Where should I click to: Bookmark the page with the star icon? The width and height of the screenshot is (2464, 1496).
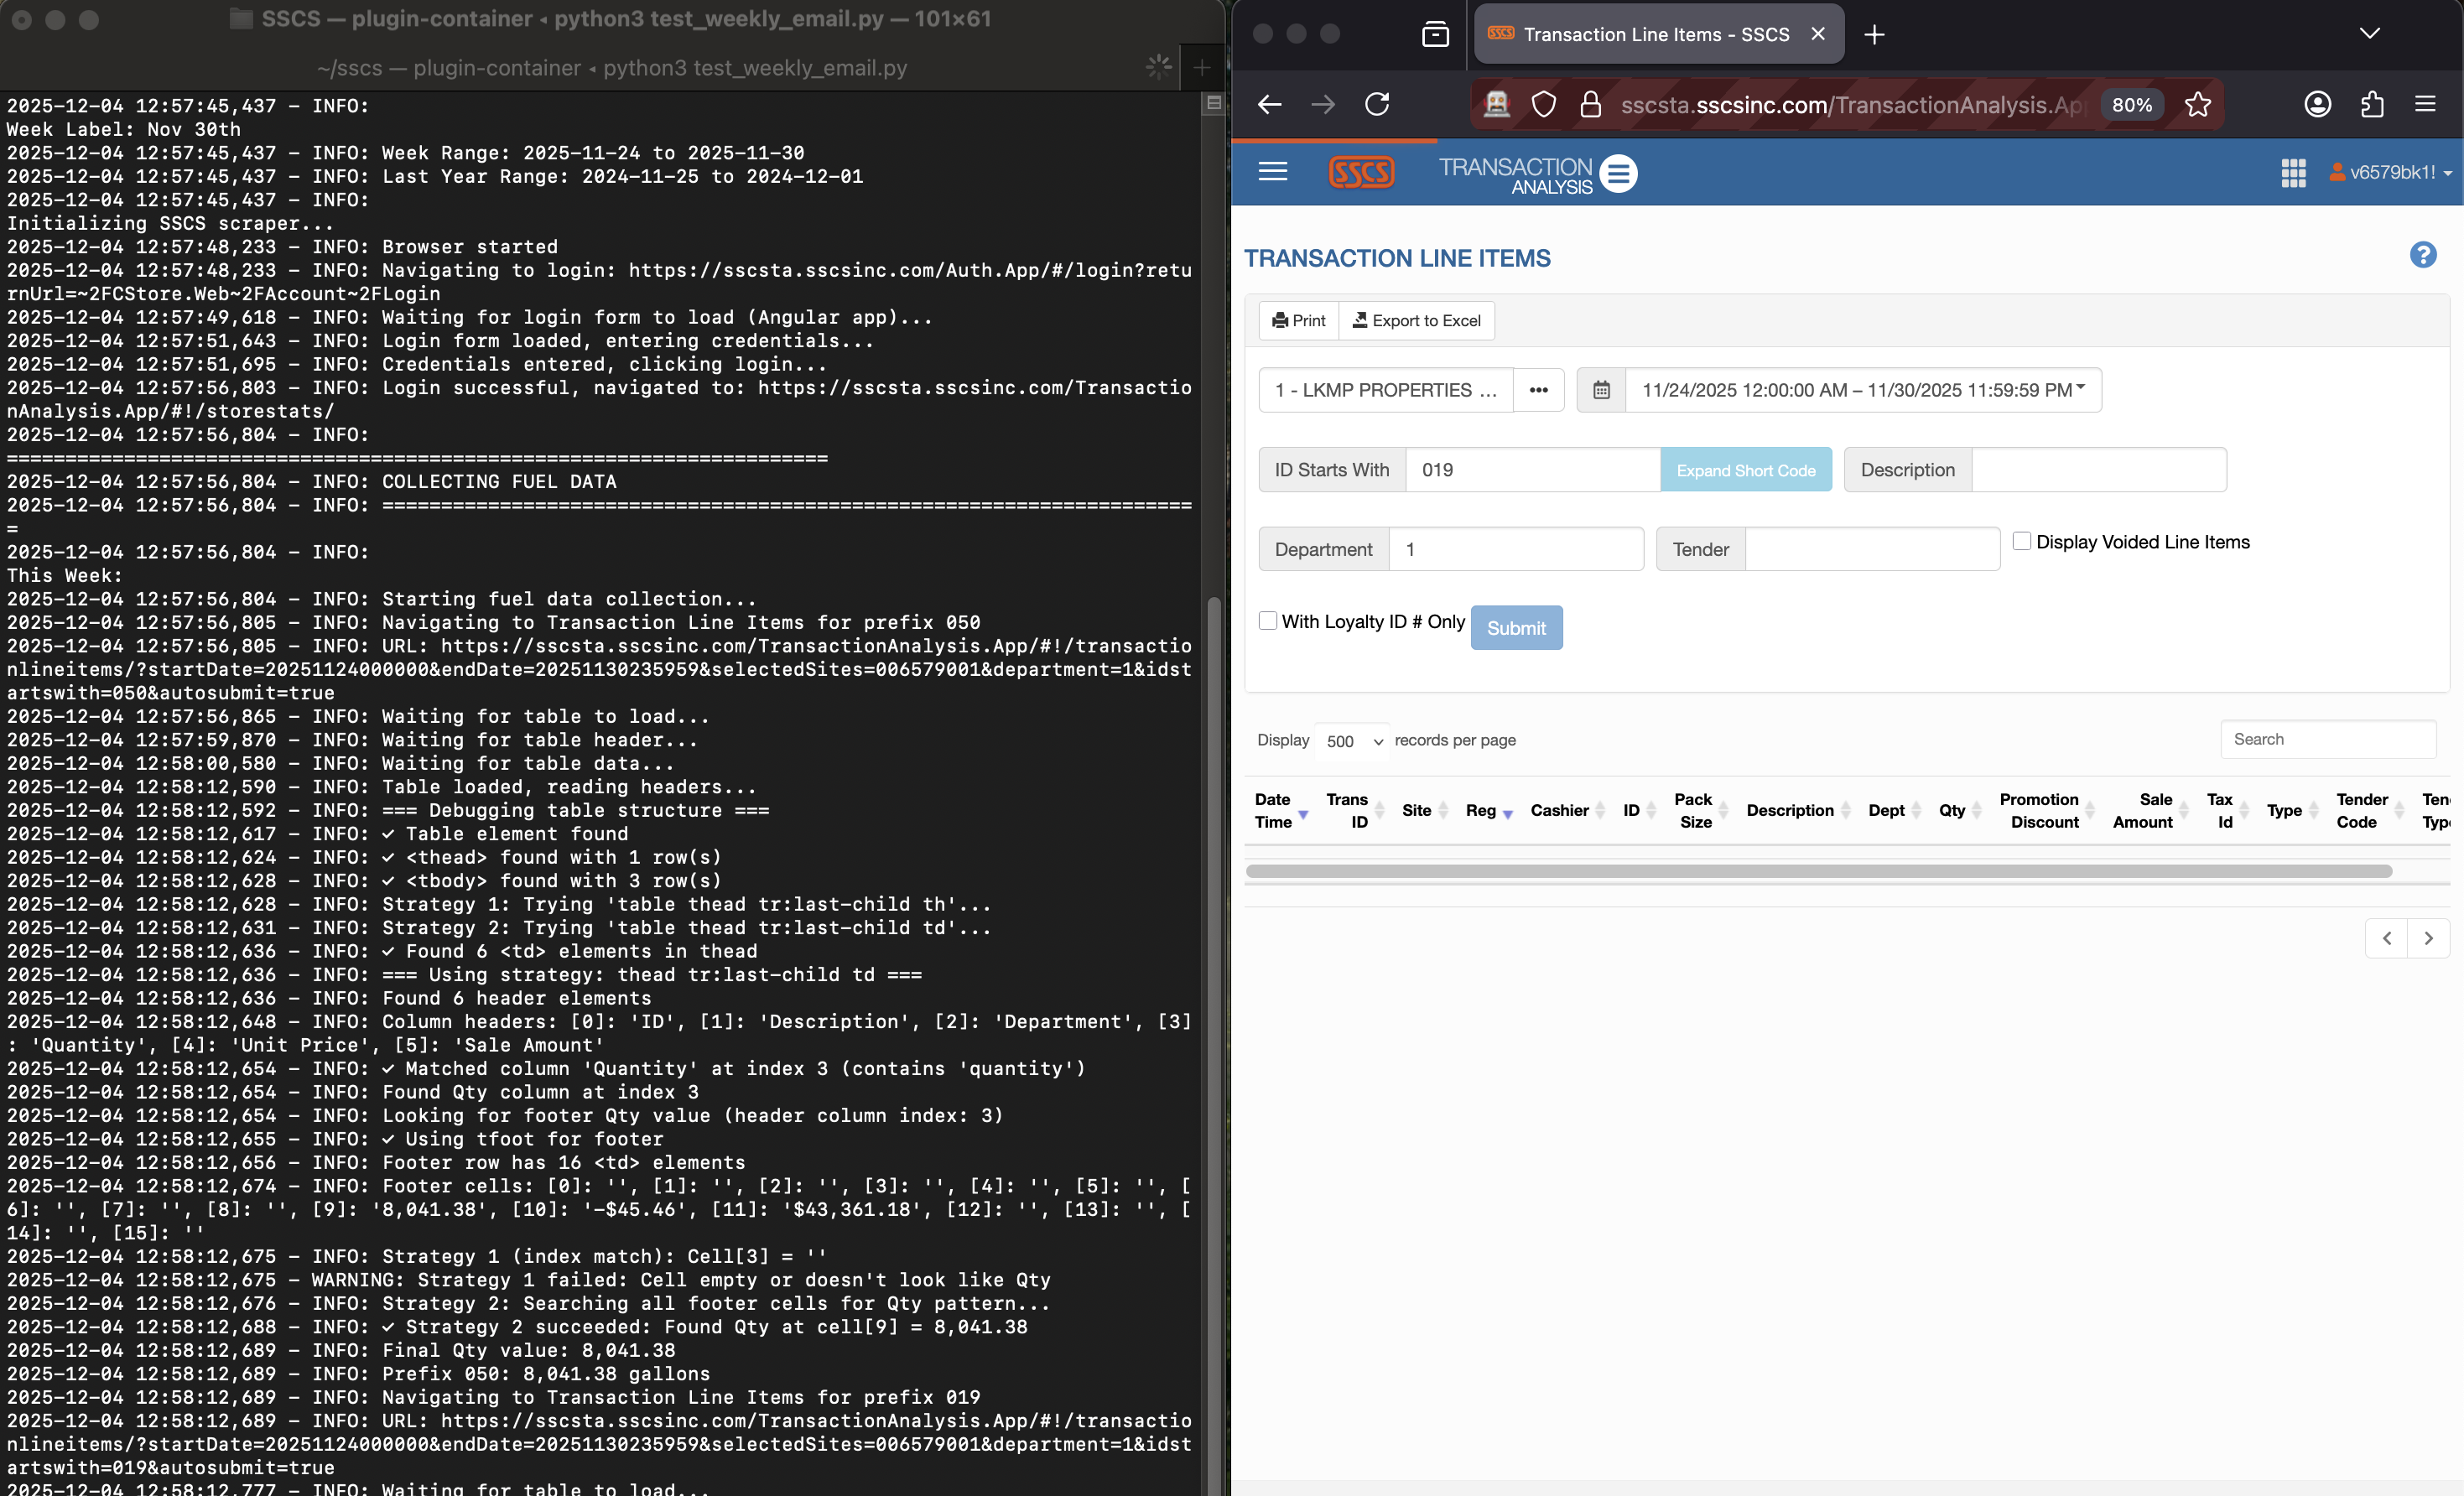coord(2197,104)
